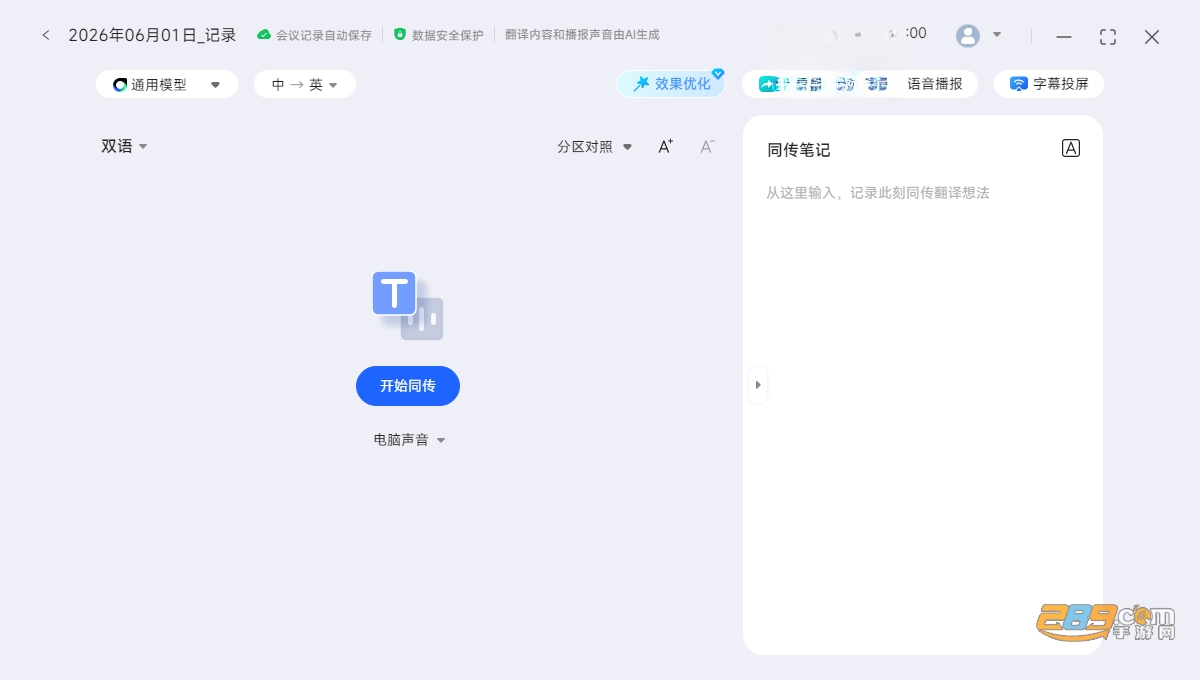Image resolution: width=1200 pixels, height=680 pixels.
Task: Click the 会议记录自动保存 cloud icon
Action: point(264,34)
